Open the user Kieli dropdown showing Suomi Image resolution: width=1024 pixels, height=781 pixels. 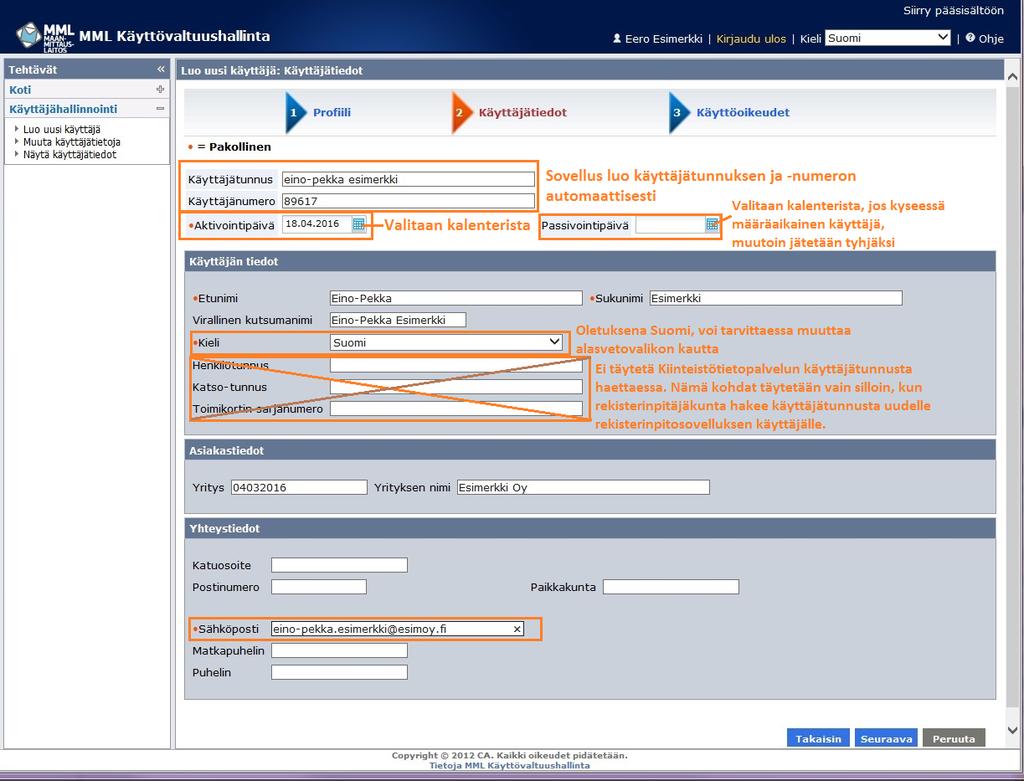coord(447,342)
